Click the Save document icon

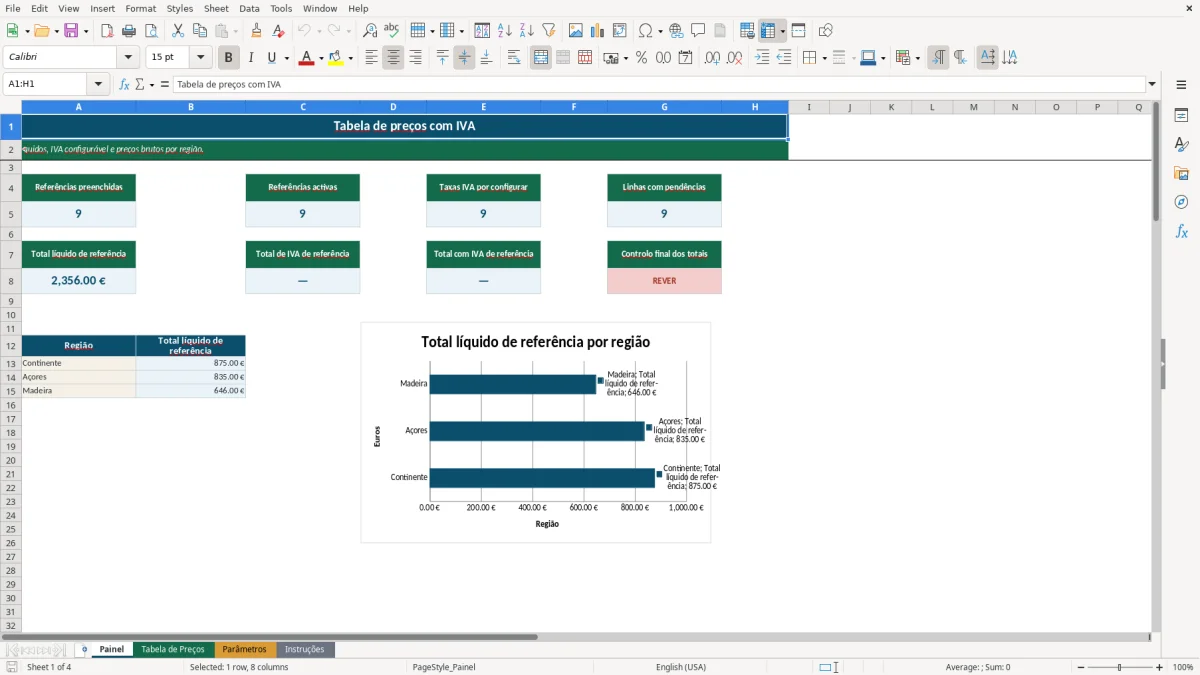[x=71, y=31]
